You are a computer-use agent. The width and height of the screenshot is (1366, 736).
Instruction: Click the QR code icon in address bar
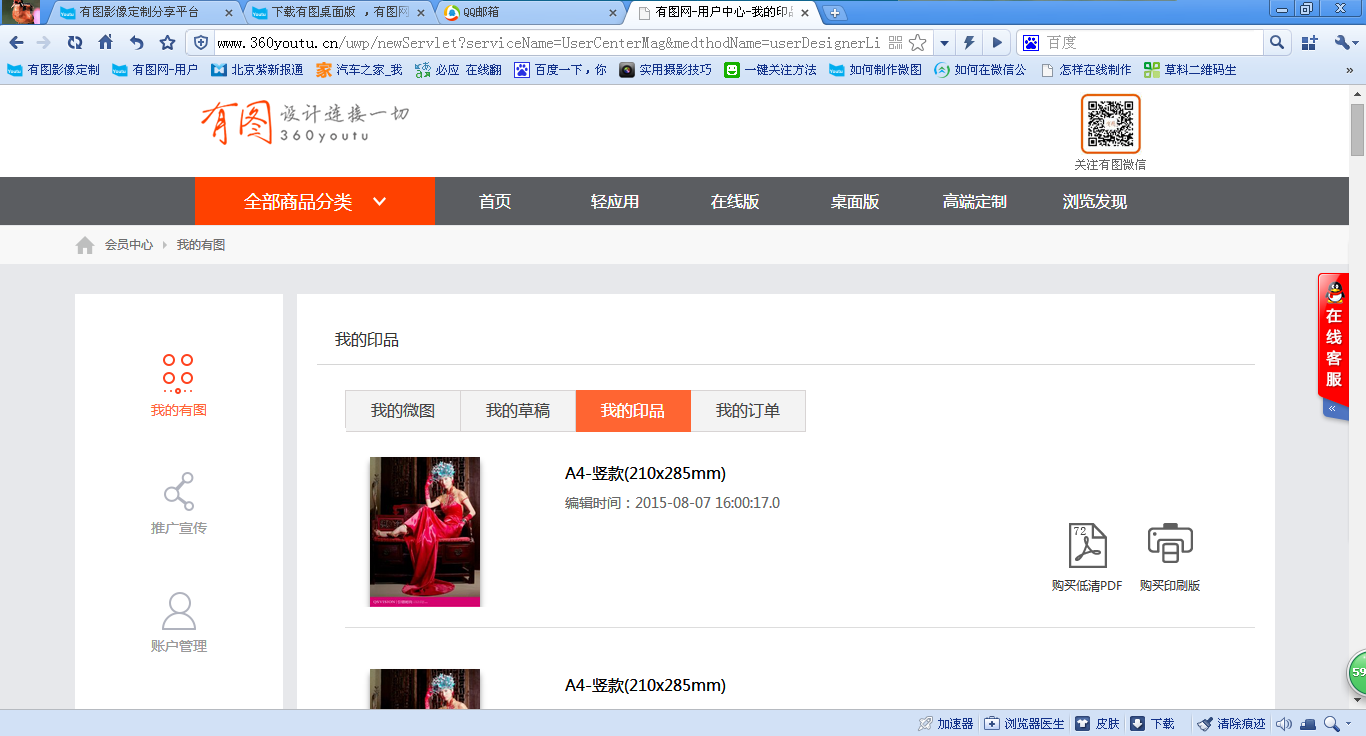(895, 43)
